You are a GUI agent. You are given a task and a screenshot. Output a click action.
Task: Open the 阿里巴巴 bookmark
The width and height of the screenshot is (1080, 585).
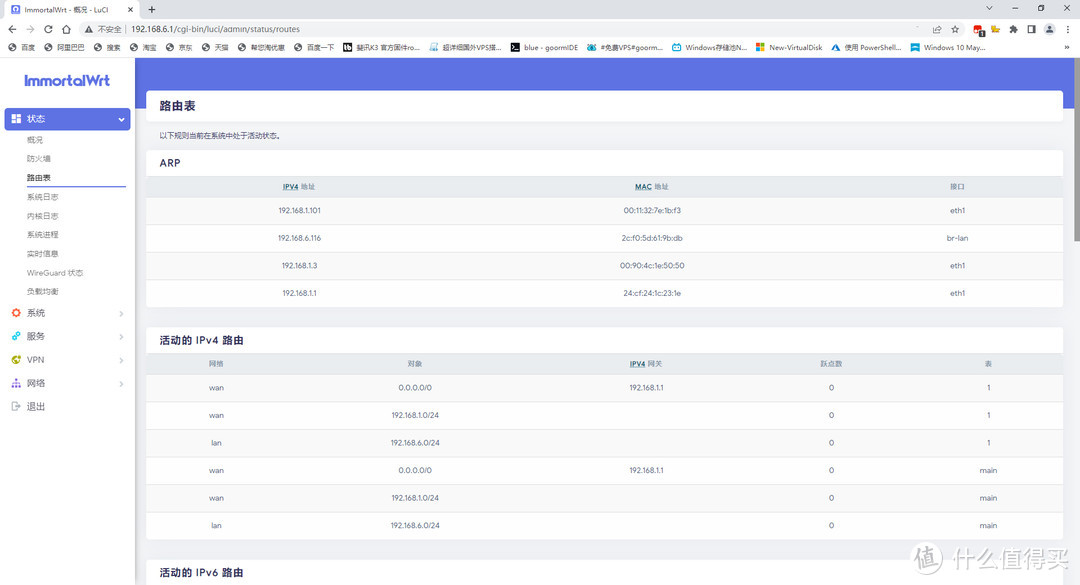click(x=64, y=48)
